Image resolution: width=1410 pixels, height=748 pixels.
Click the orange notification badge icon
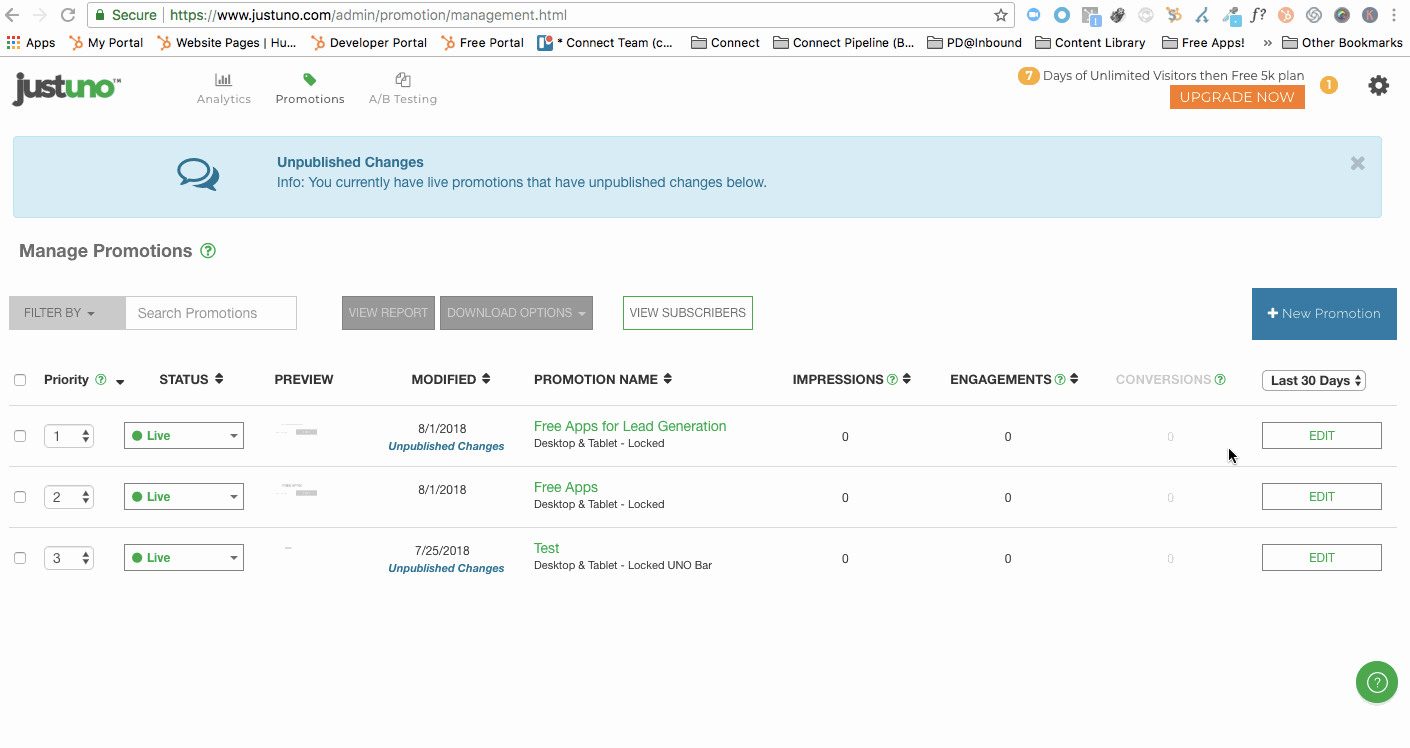coord(1328,86)
